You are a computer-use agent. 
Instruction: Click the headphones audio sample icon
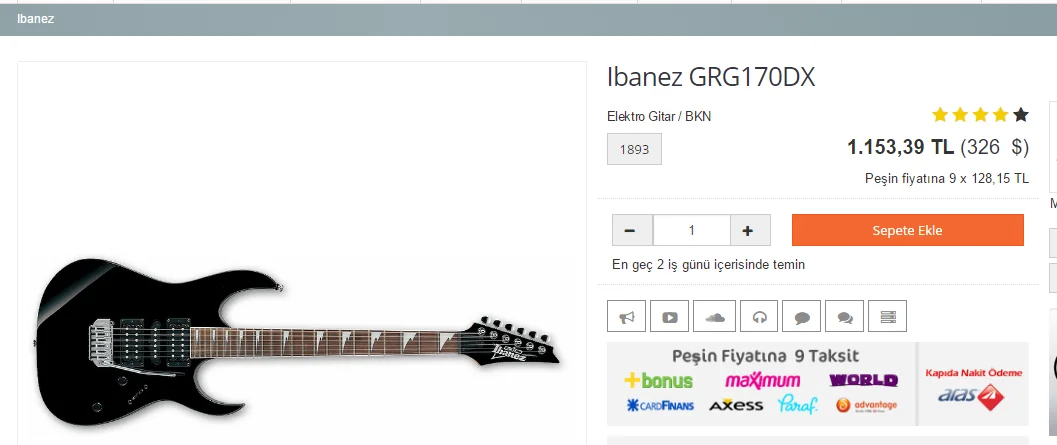[759, 316]
